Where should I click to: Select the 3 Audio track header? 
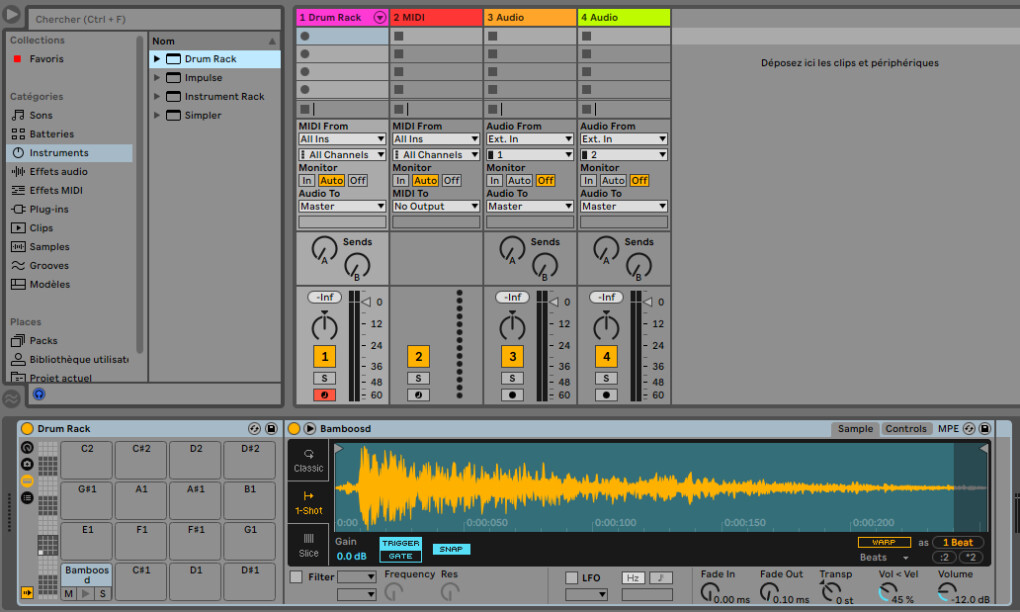point(530,18)
